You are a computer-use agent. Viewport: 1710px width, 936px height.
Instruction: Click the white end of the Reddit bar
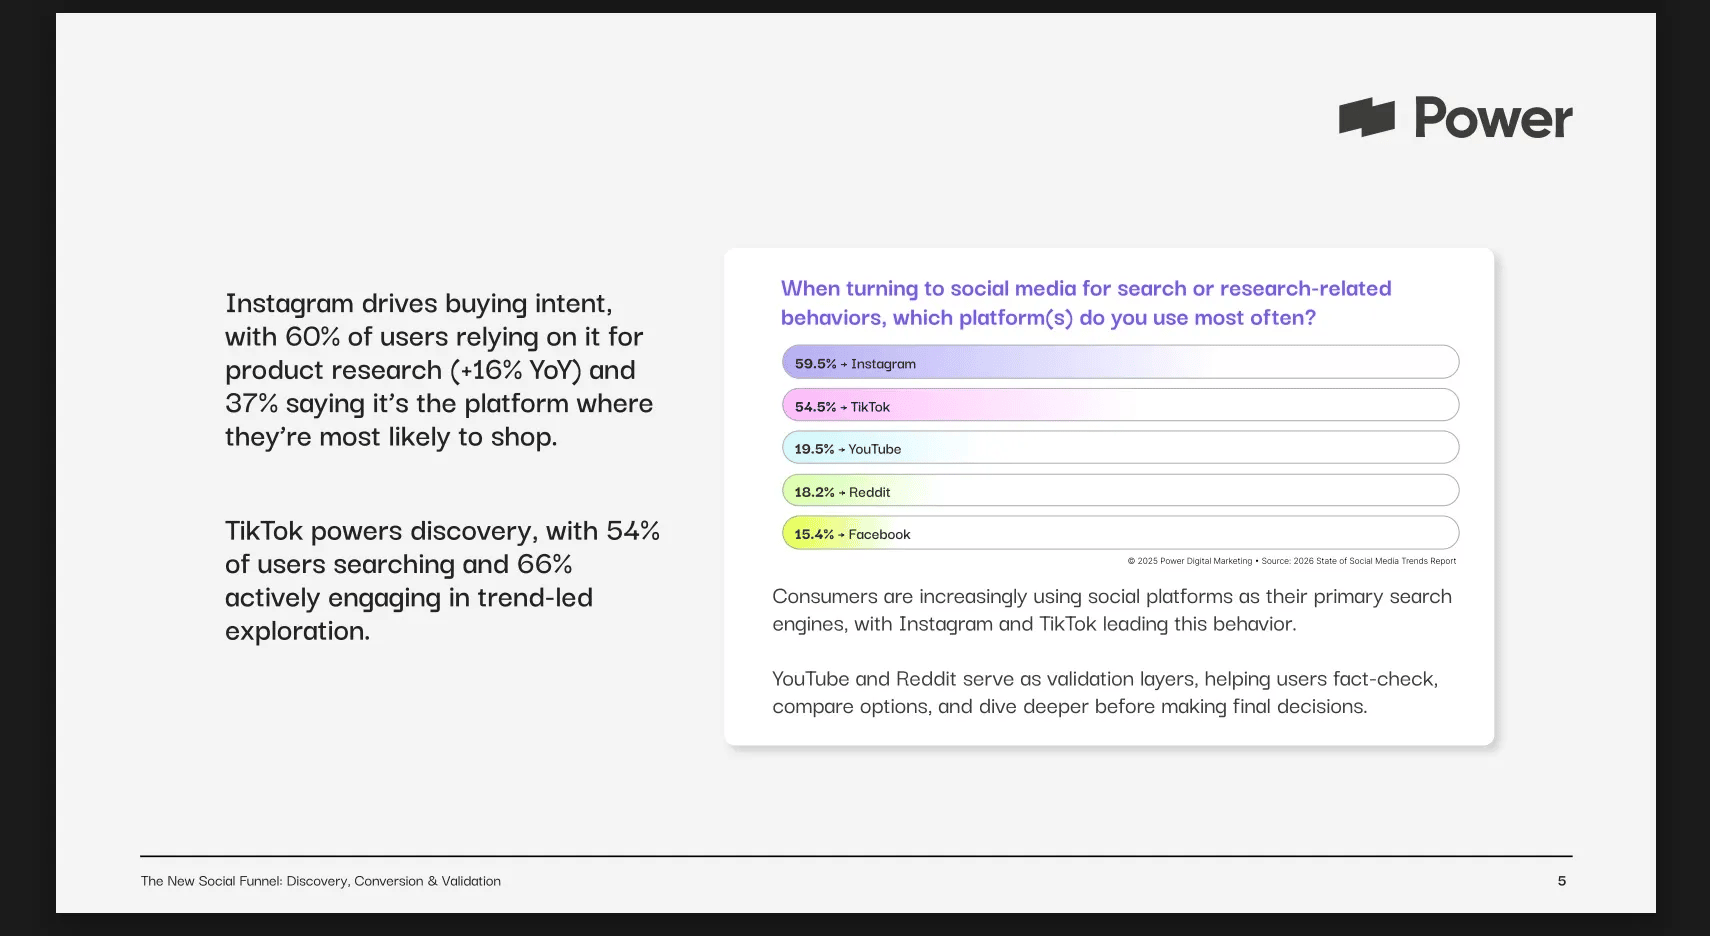[1400, 490]
